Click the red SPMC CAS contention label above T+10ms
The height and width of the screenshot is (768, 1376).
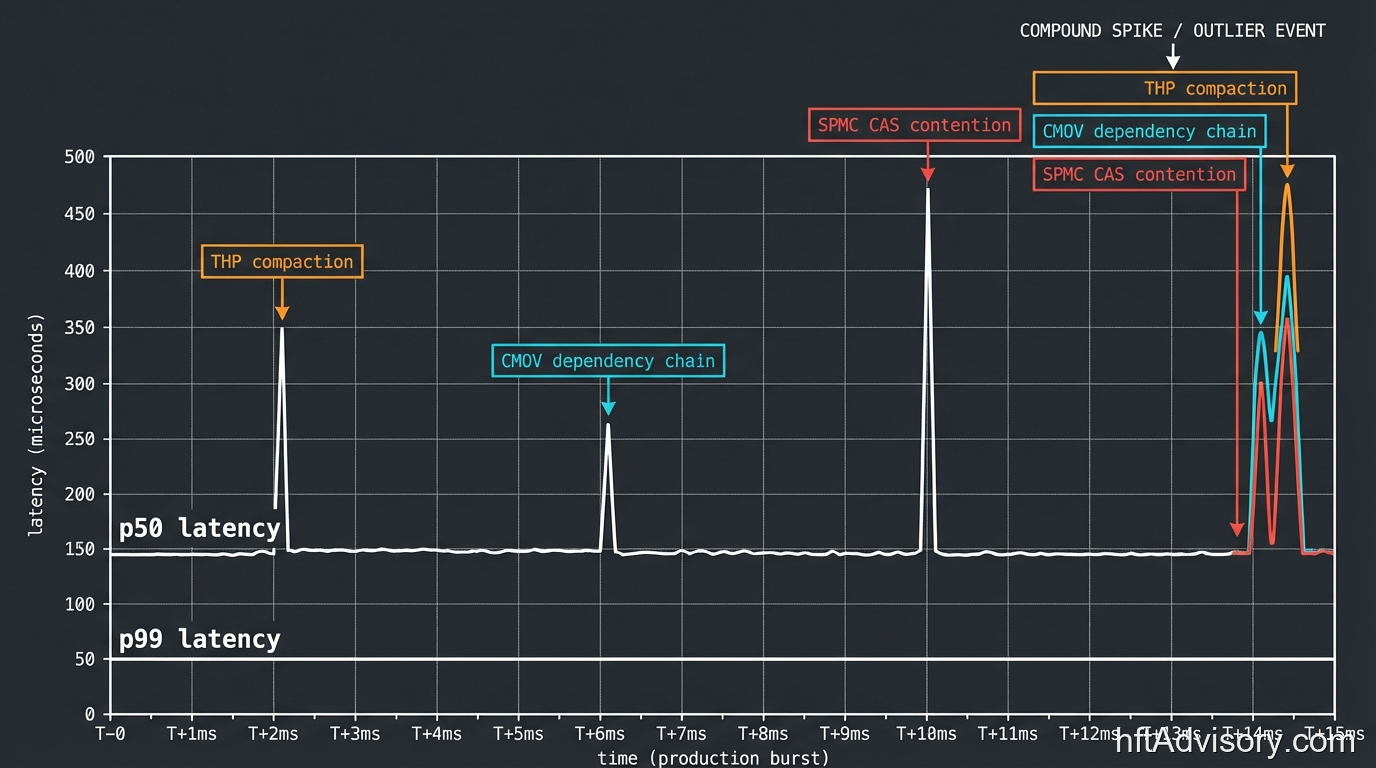click(x=913, y=125)
